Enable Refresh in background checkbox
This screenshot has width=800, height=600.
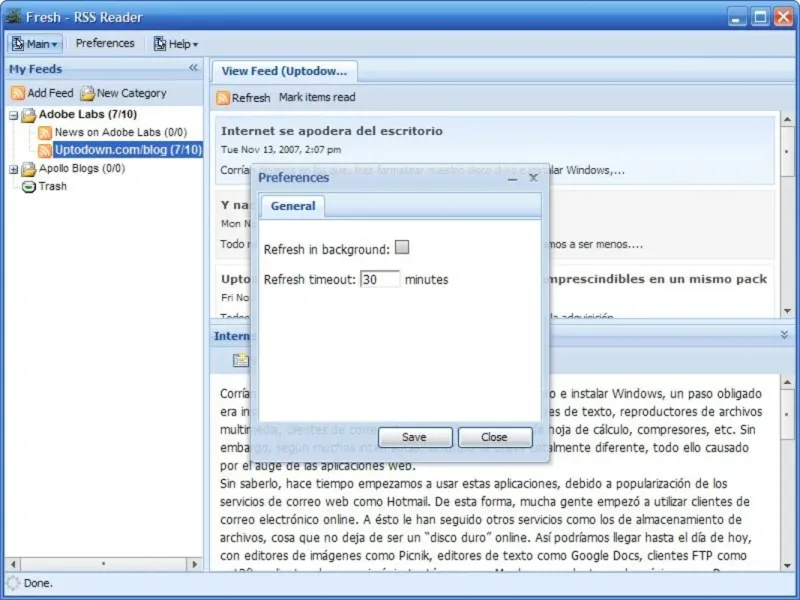402,247
